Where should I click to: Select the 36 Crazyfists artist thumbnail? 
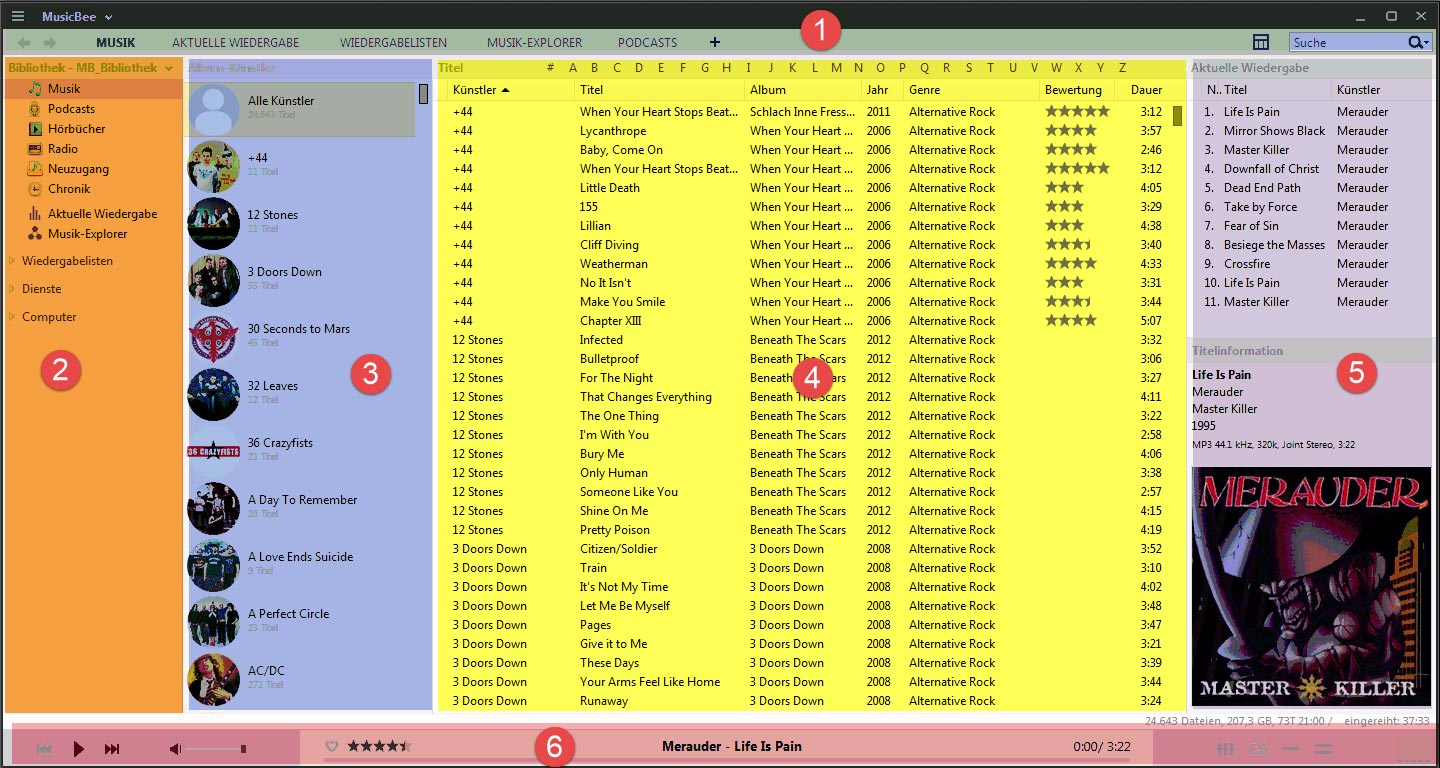tap(213, 452)
